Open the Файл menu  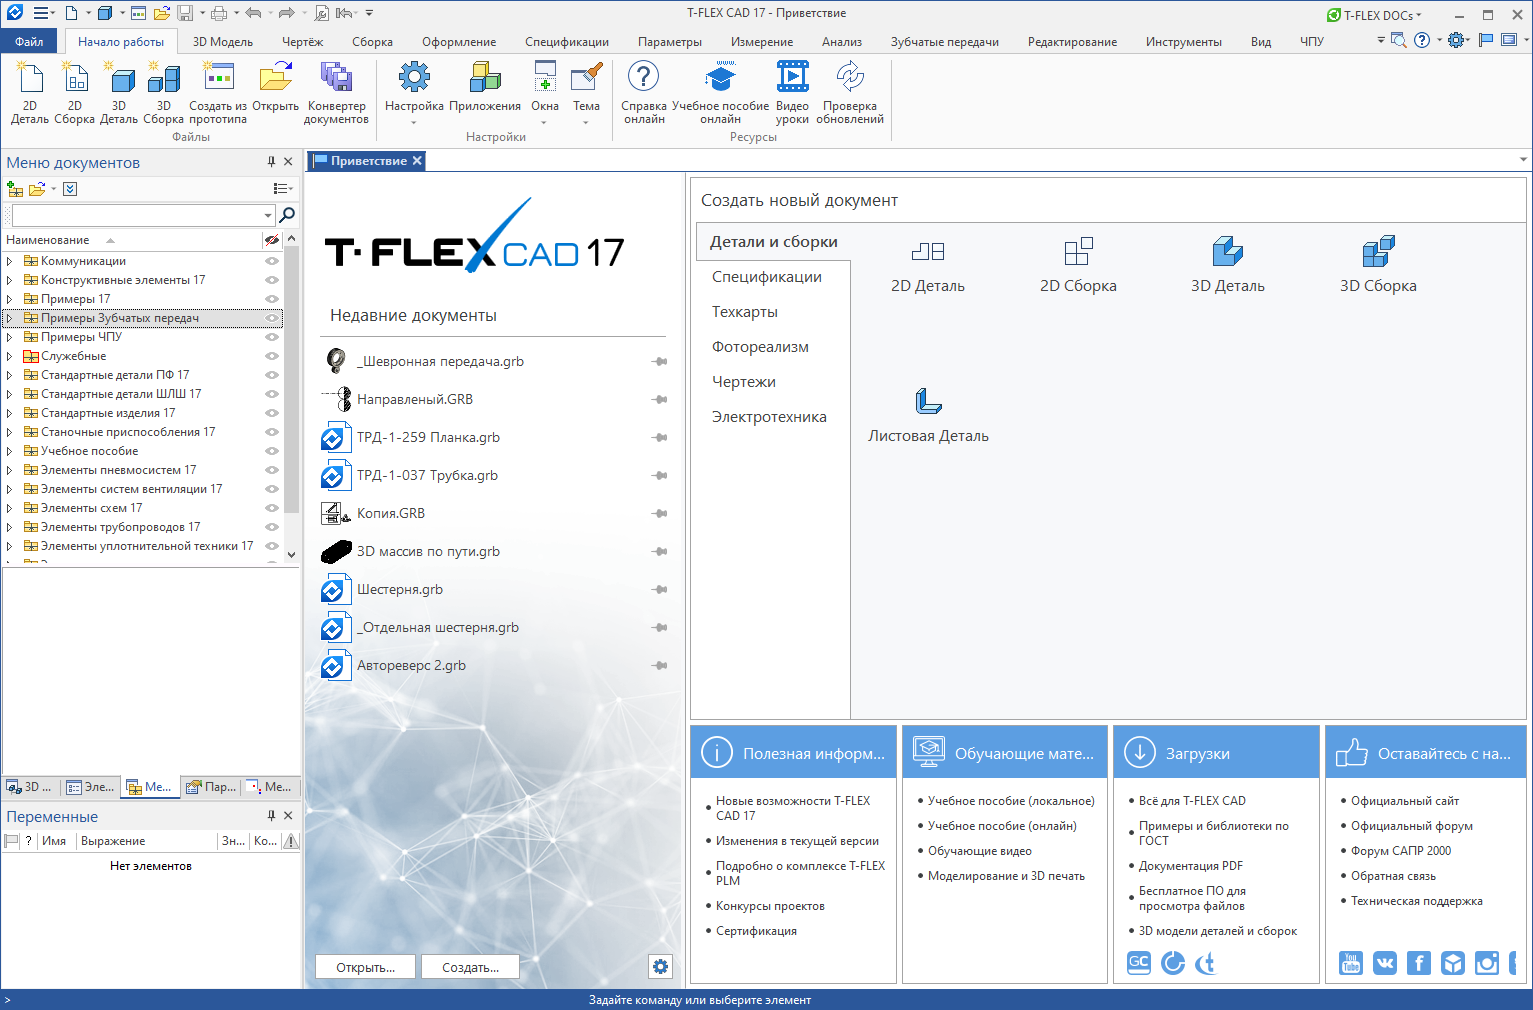[29, 41]
